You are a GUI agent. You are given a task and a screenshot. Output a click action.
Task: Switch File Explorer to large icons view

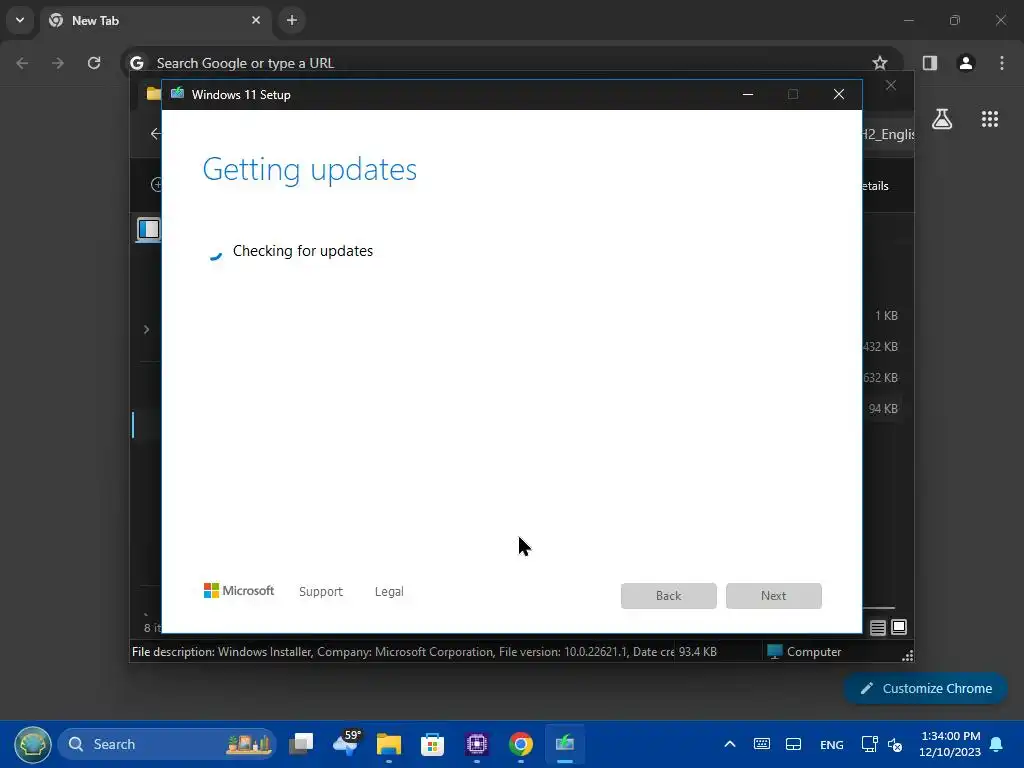(899, 627)
